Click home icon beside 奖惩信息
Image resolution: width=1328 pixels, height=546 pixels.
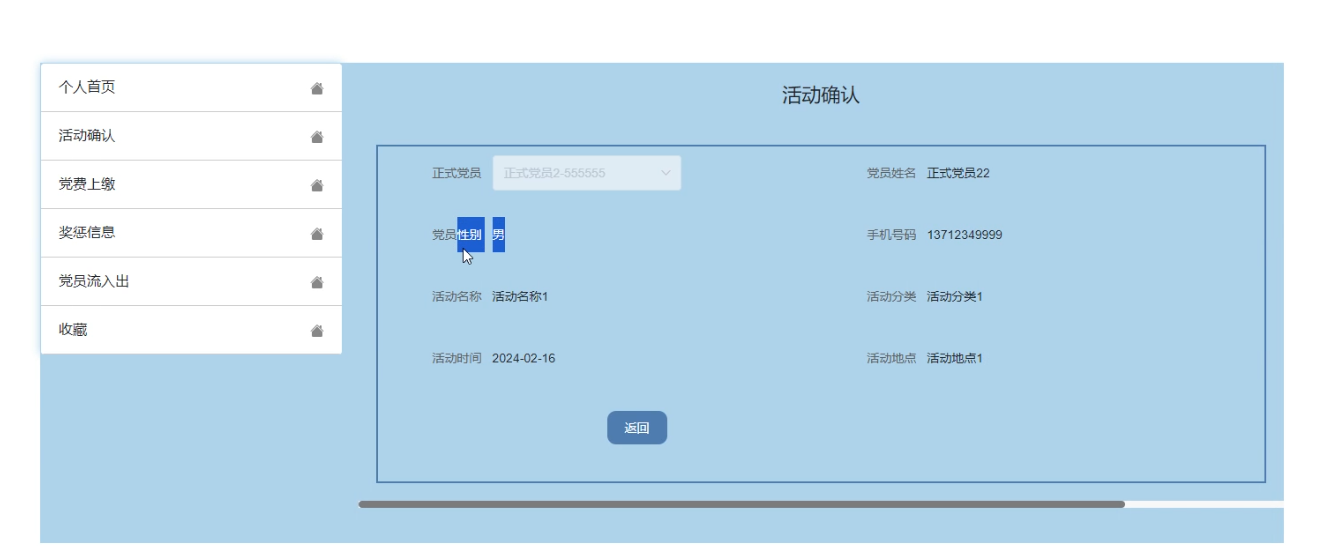pos(317,234)
